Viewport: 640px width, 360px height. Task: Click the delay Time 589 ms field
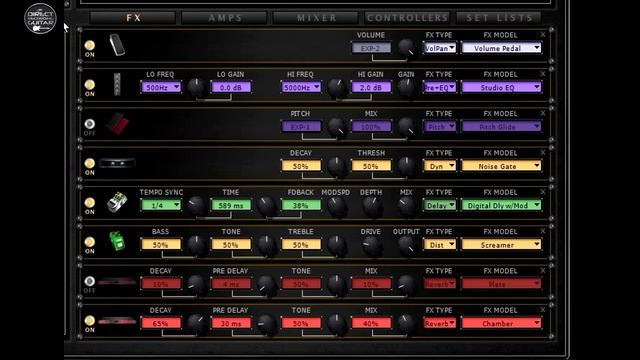click(231, 205)
